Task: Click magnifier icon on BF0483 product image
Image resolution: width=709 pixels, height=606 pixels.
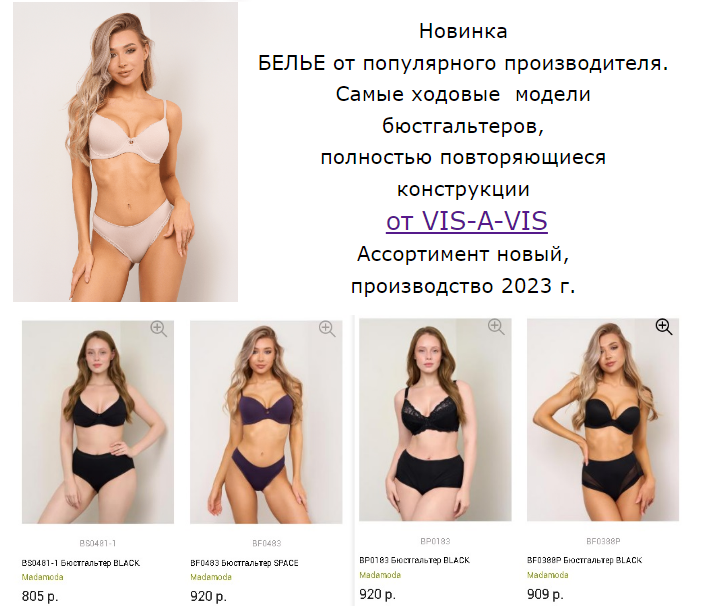Action: 327,329
